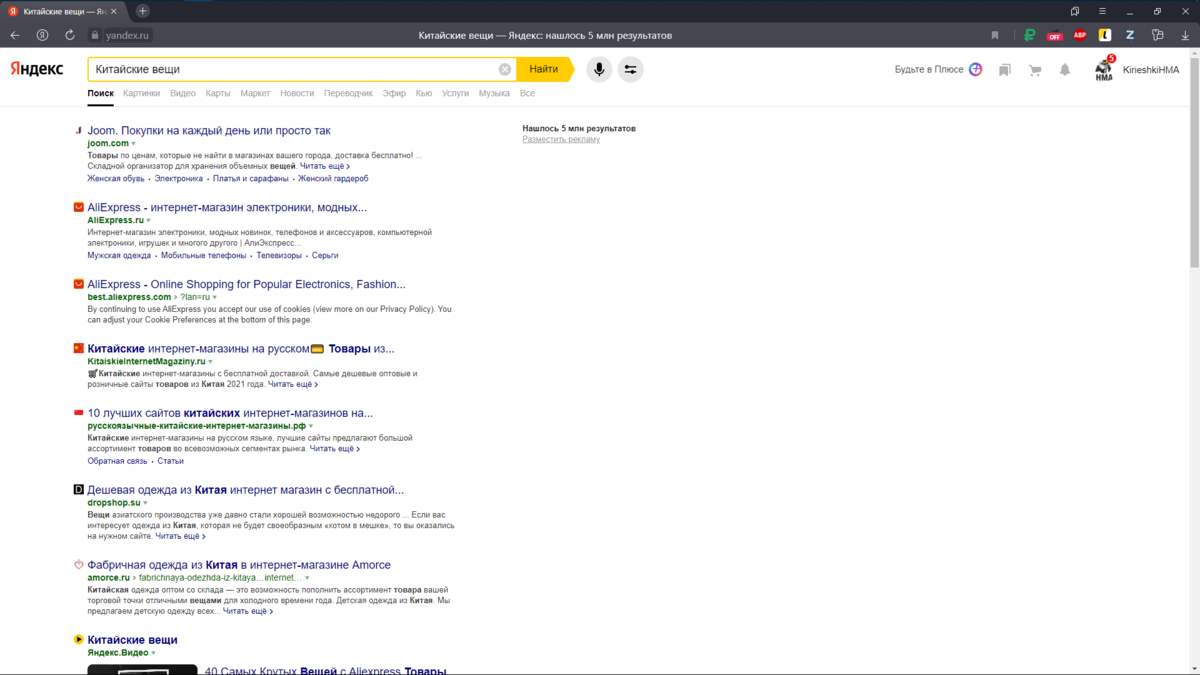The image size is (1200, 675).
Task: Bookmark this page in the address bar
Action: [995, 35]
